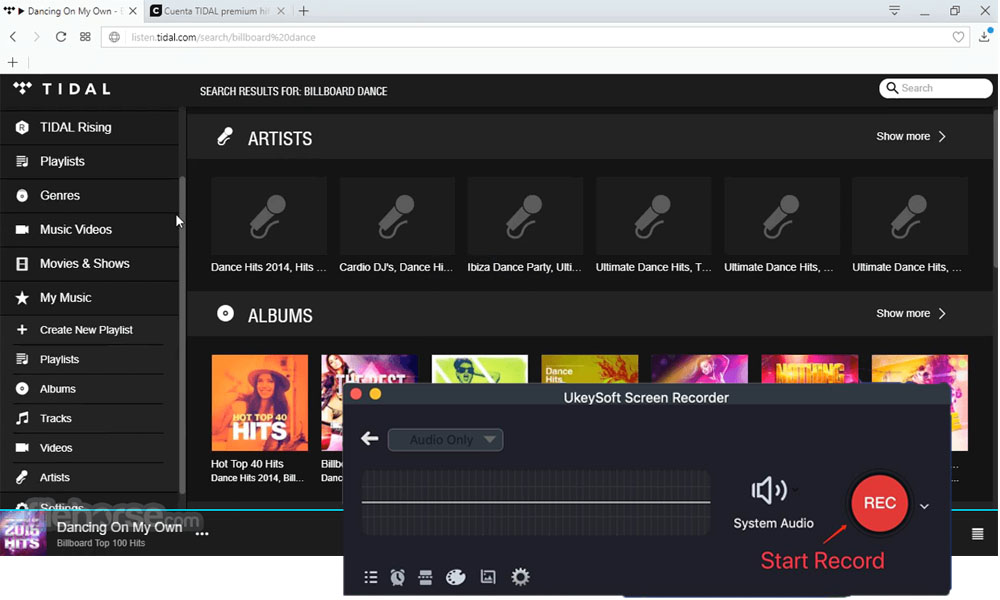The width and height of the screenshot is (1000, 600).
Task: Show more Albums results
Action: click(911, 314)
